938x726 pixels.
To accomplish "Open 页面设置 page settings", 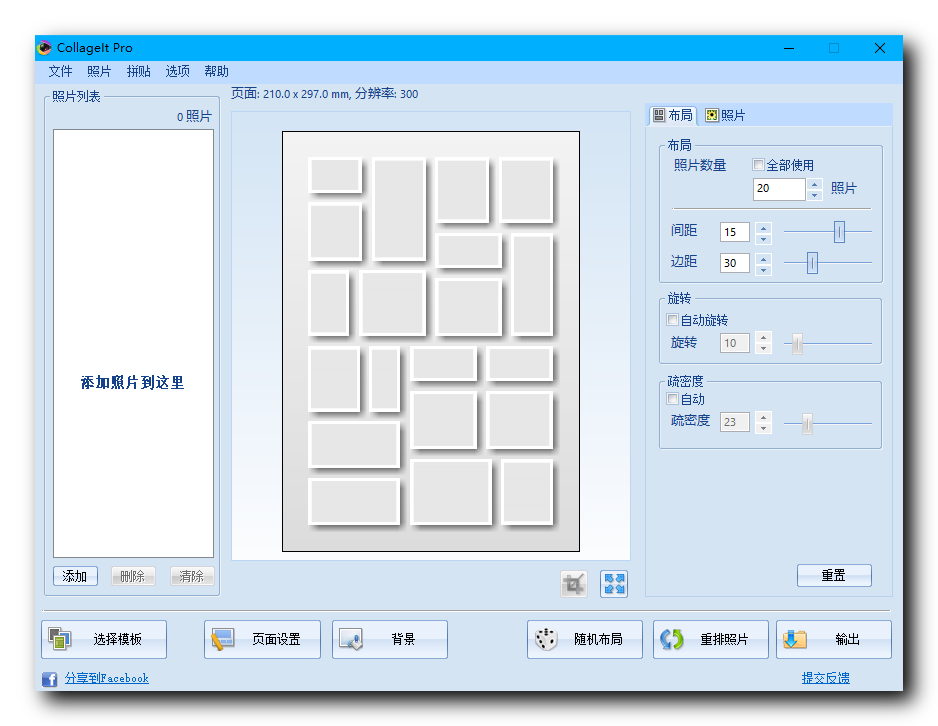I will click(262, 639).
